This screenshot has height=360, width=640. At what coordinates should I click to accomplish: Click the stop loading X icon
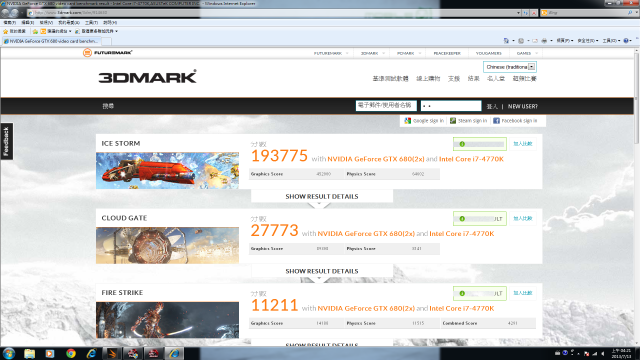pos(533,13)
